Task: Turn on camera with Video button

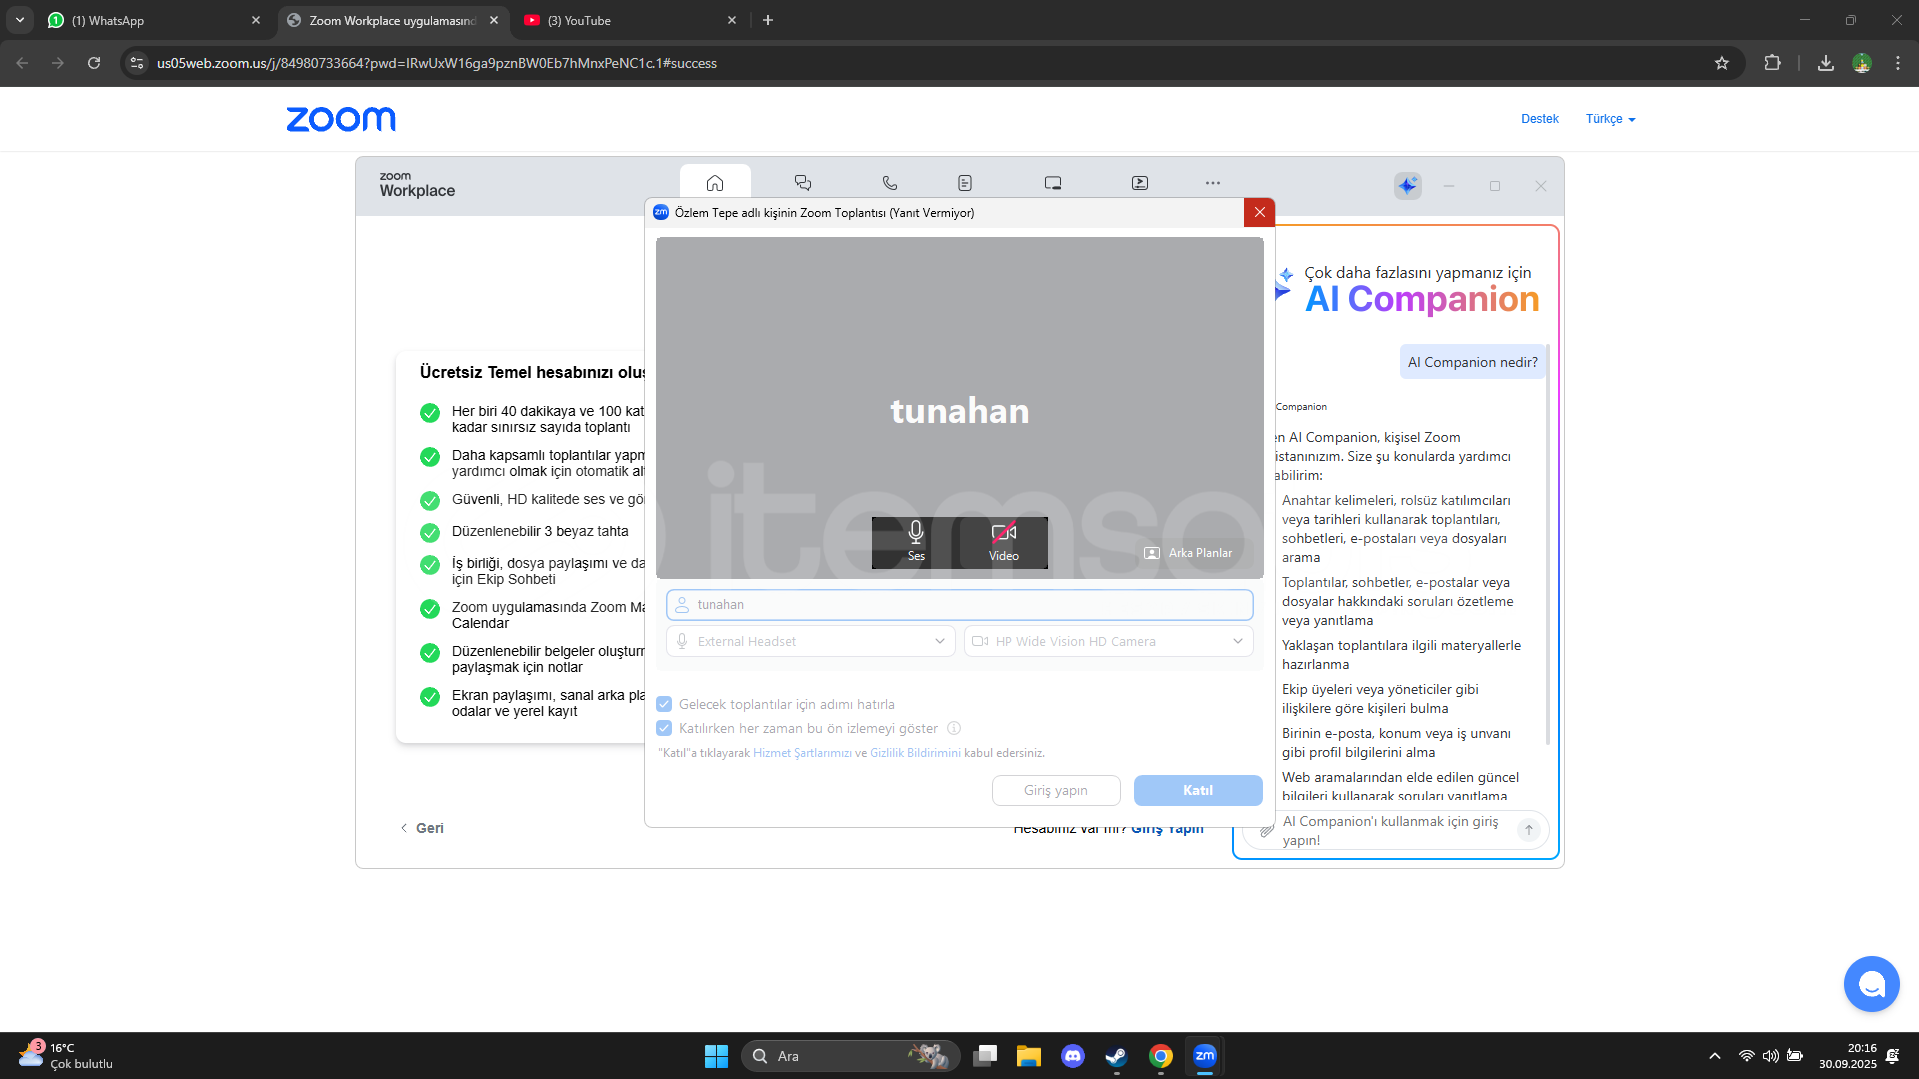Action: pos(1003,541)
